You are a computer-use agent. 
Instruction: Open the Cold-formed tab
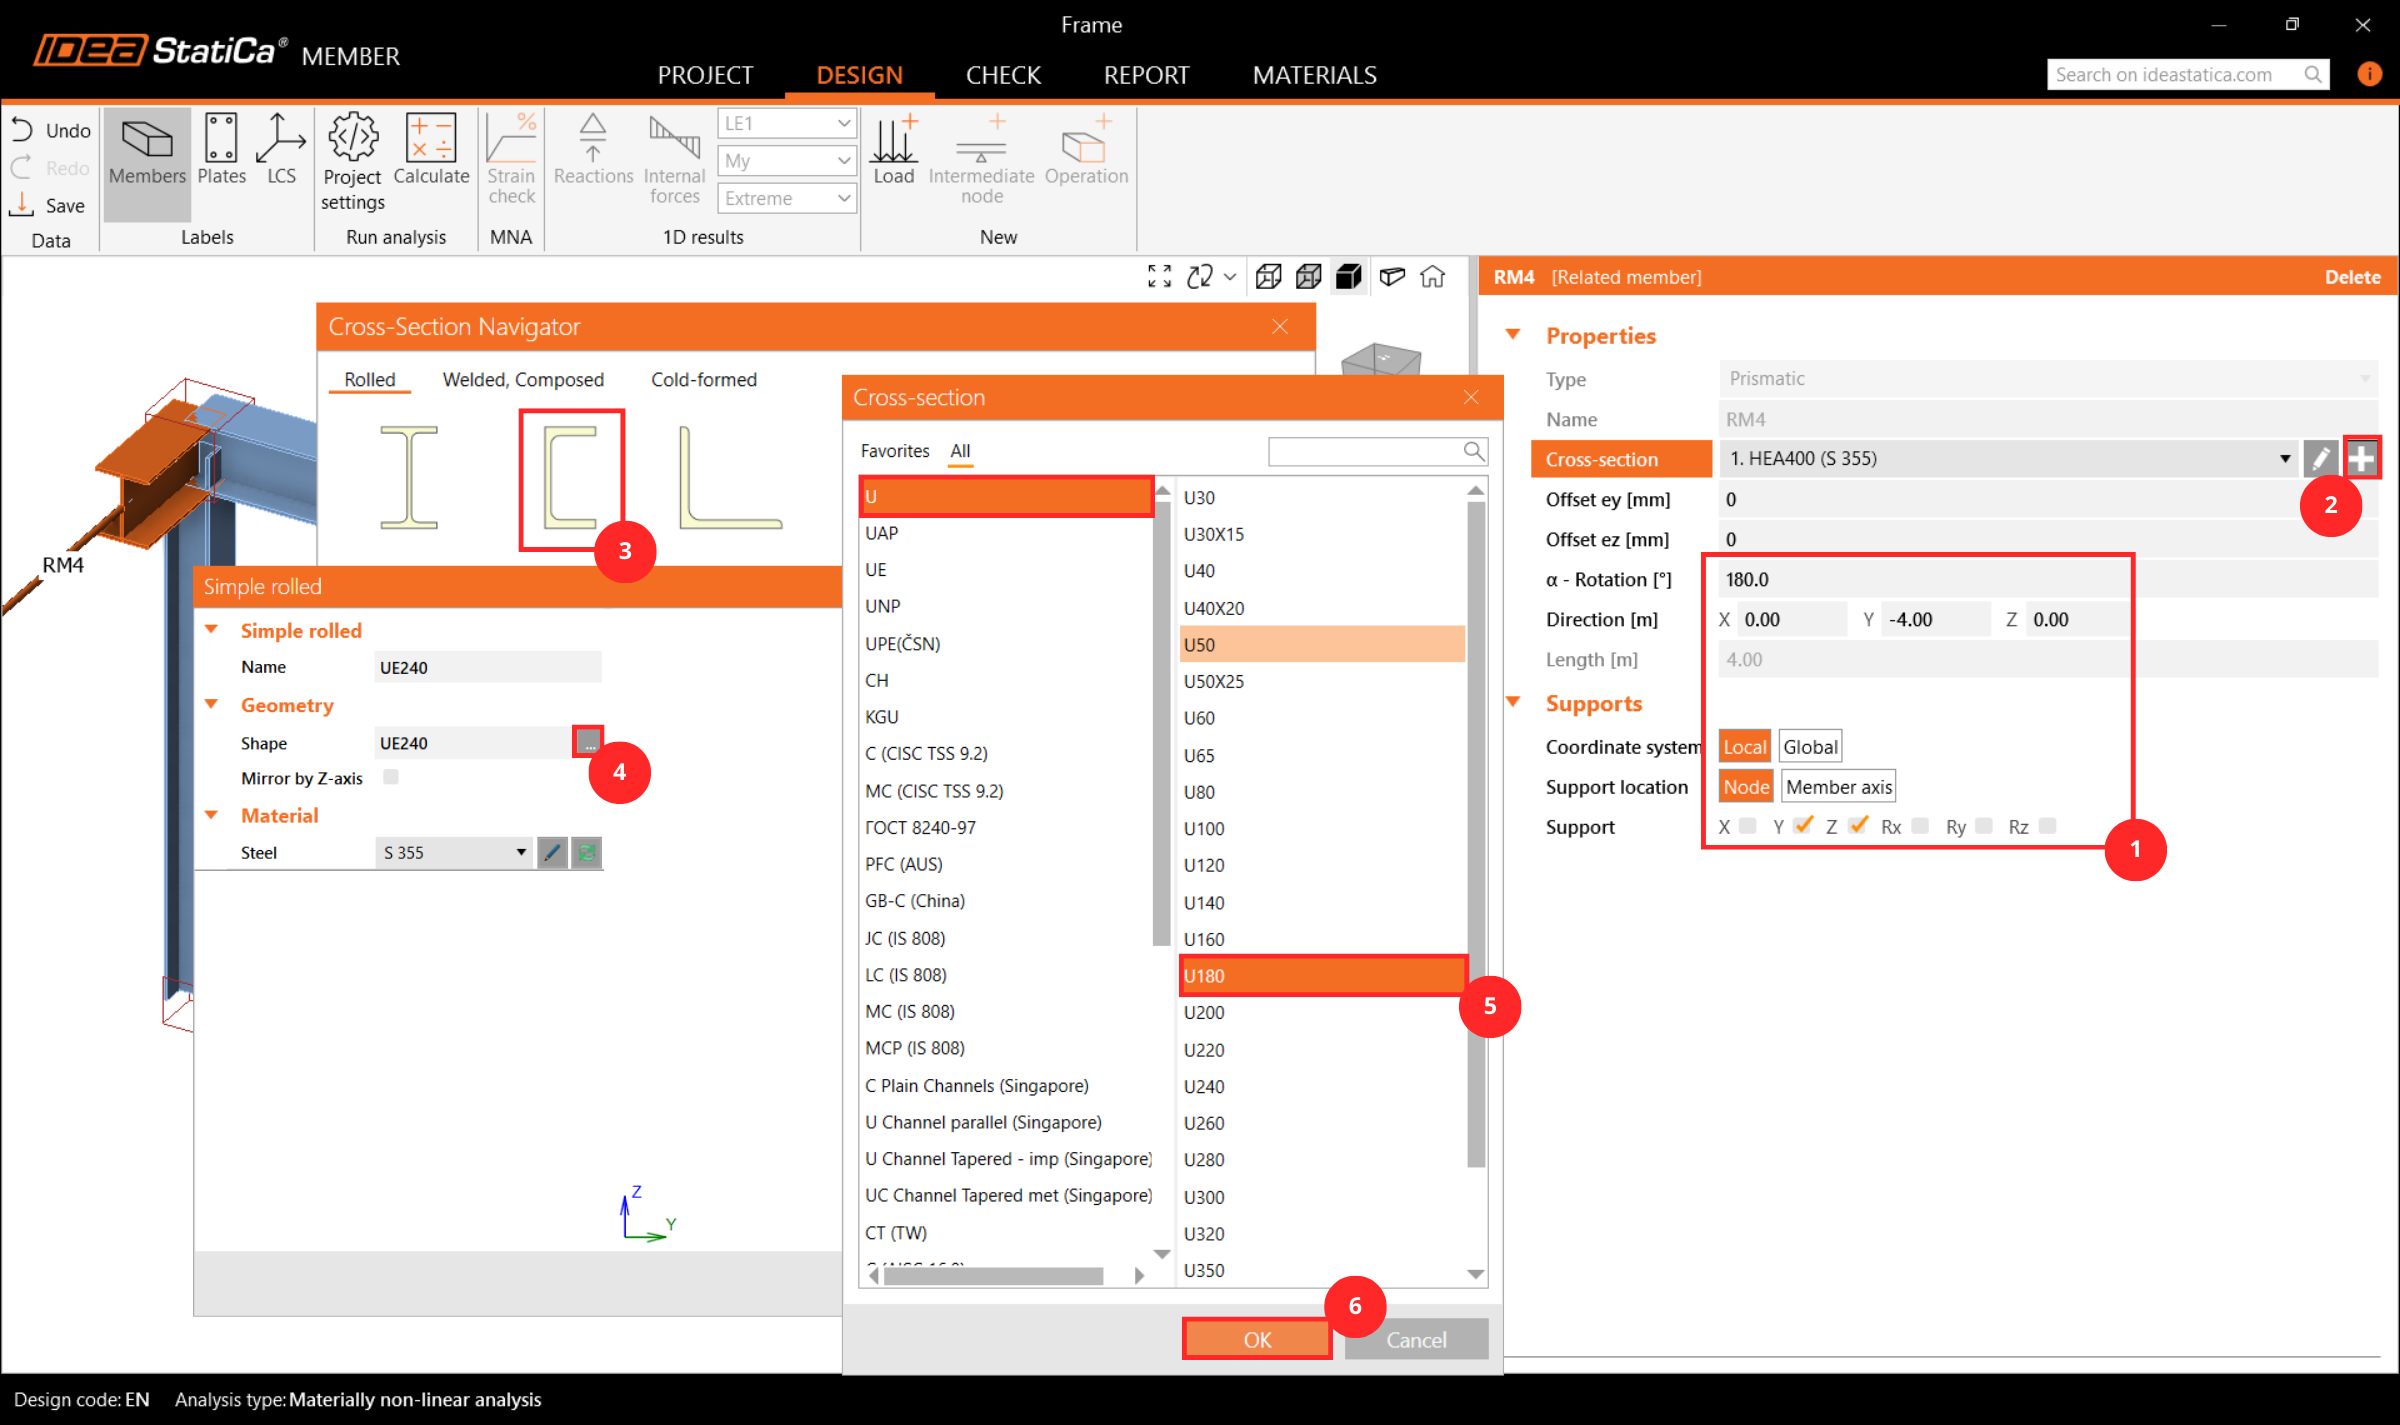click(703, 380)
